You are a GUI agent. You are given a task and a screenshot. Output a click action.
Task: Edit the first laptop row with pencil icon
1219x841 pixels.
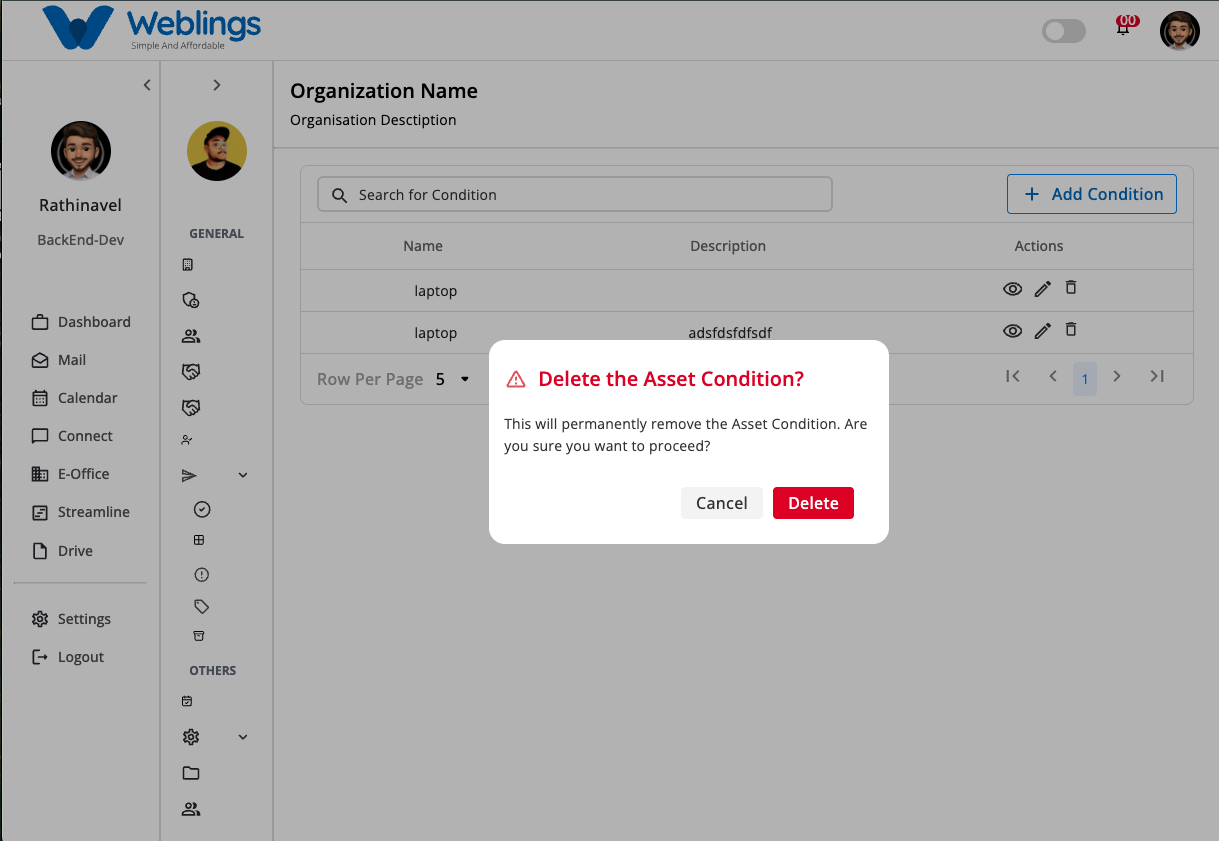click(x=1042, y=289)
